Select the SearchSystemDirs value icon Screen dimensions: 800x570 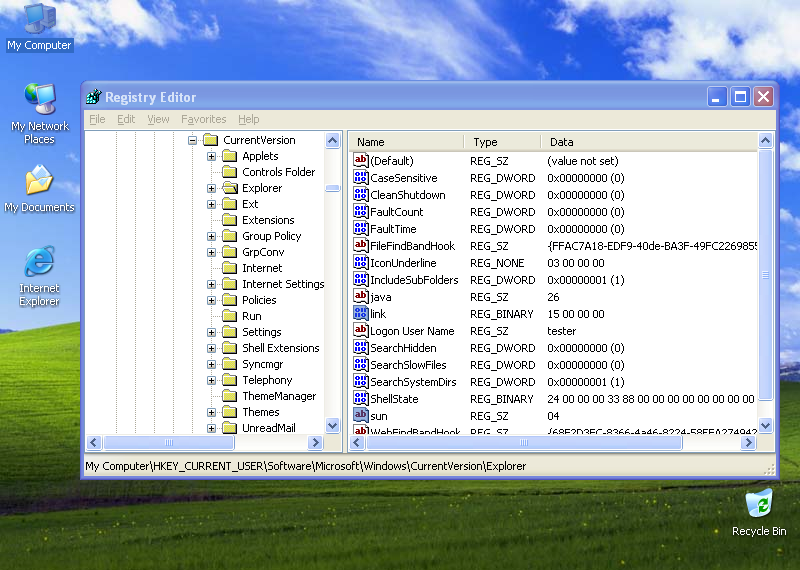361,382
